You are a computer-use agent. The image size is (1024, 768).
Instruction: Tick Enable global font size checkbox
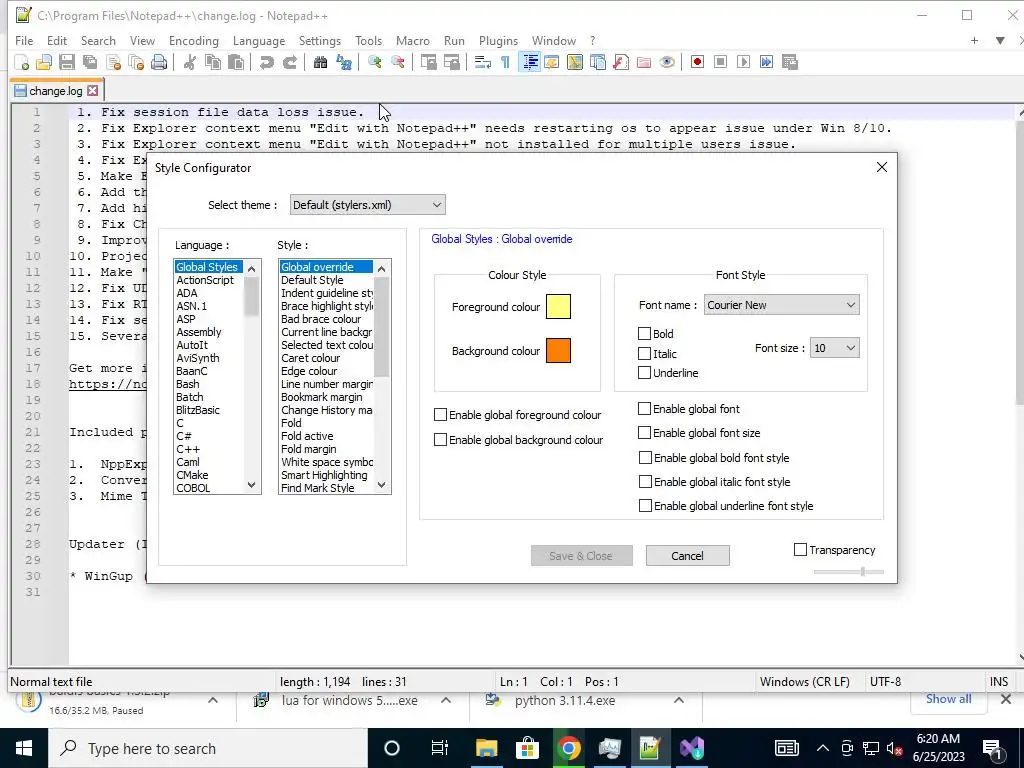pos(645,432)
